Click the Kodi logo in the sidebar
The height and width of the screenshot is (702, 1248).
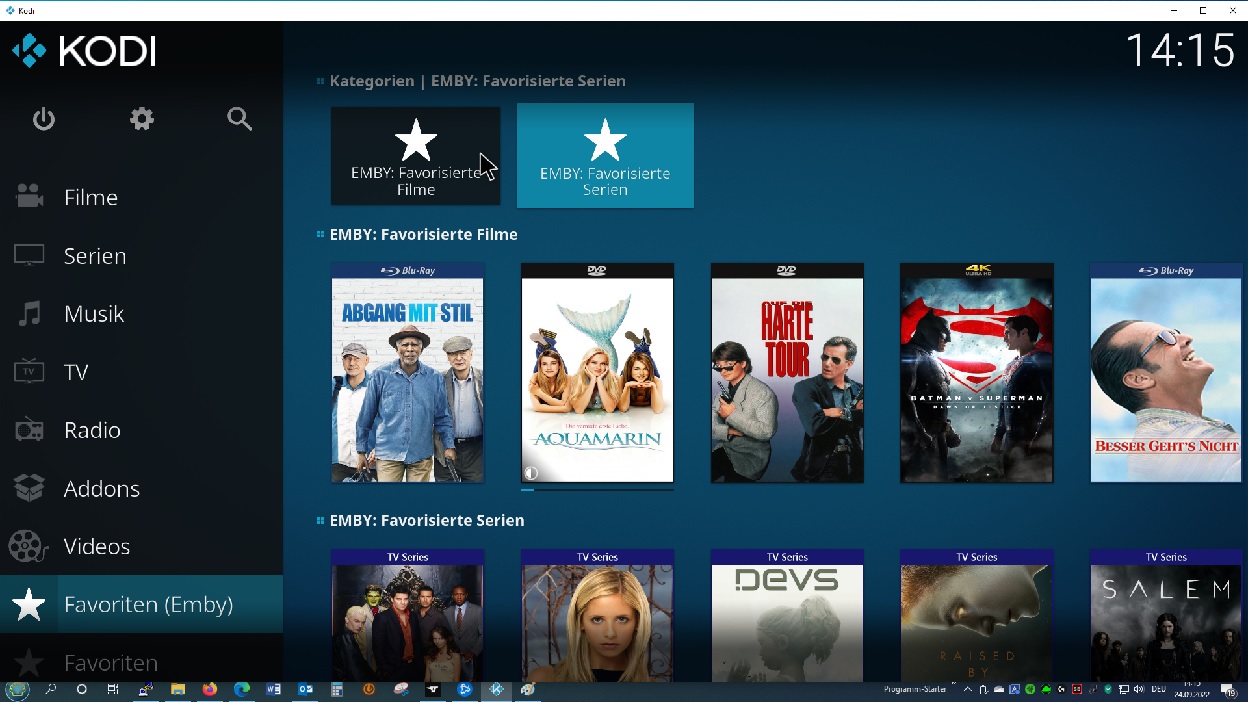pos(84,51)
